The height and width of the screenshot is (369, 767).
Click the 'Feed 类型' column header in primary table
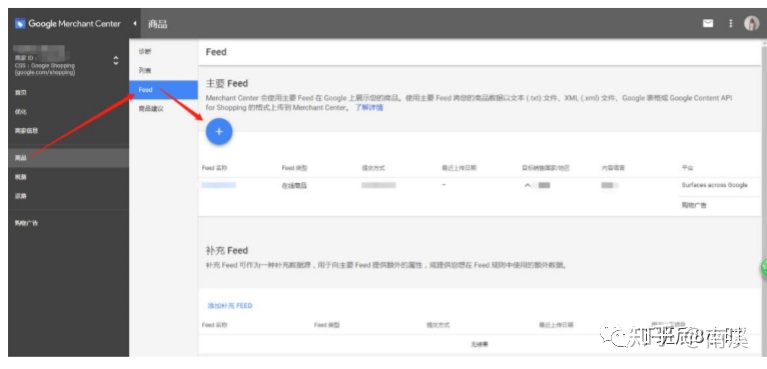tap(294, 168)
